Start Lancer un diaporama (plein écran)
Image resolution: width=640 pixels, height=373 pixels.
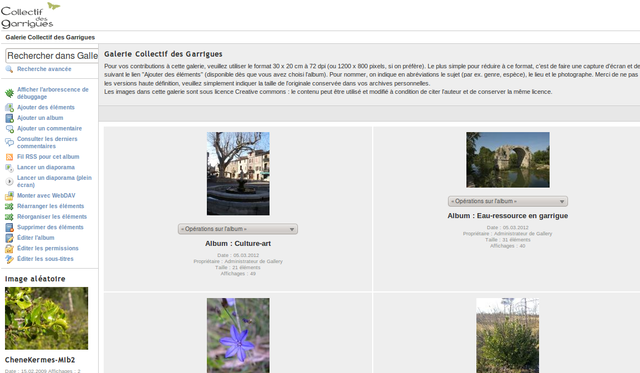54,181
